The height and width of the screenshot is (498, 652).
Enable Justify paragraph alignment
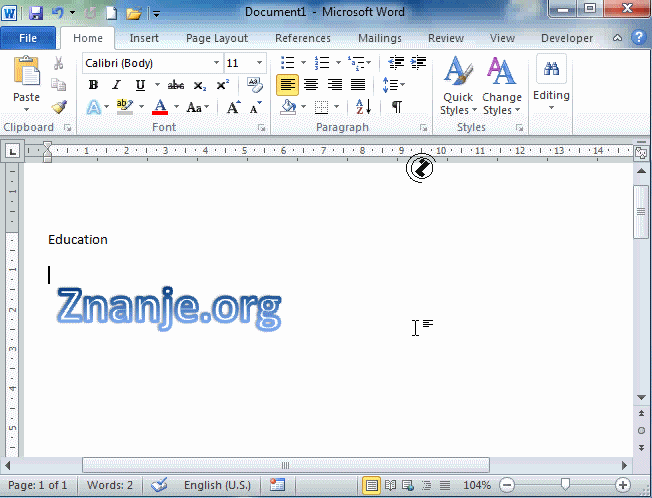(x=357, y=85)
